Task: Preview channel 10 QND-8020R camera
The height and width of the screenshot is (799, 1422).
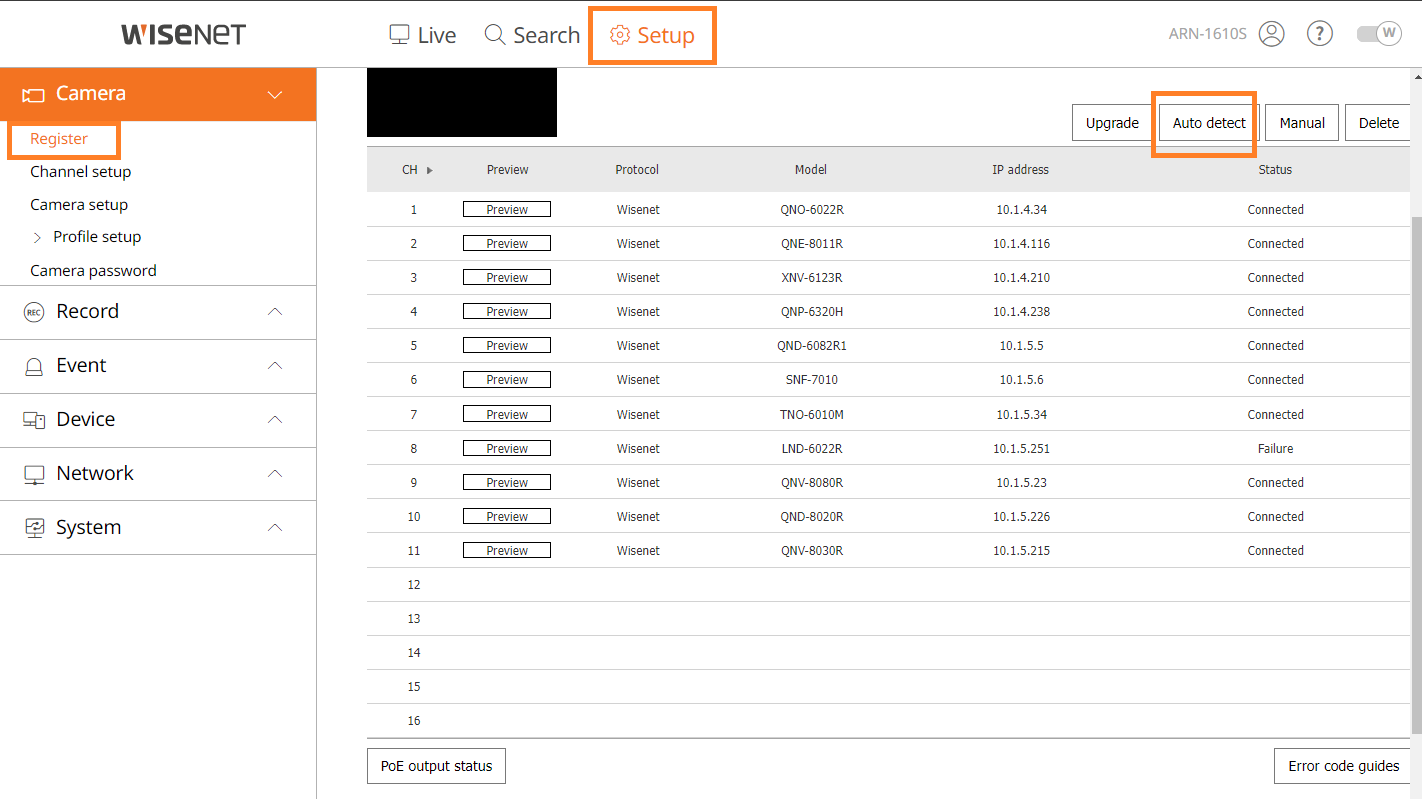Action: (507, 517)
